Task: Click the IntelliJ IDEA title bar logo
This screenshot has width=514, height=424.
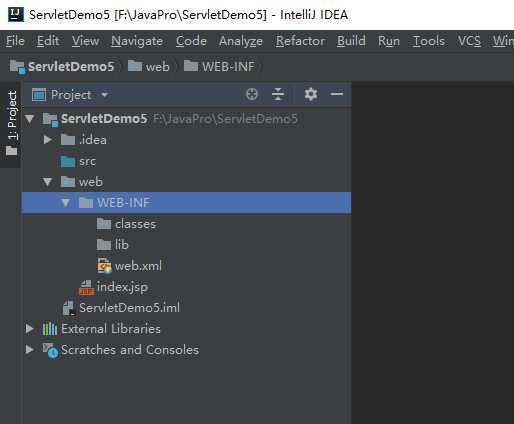Action: [16, 14]
